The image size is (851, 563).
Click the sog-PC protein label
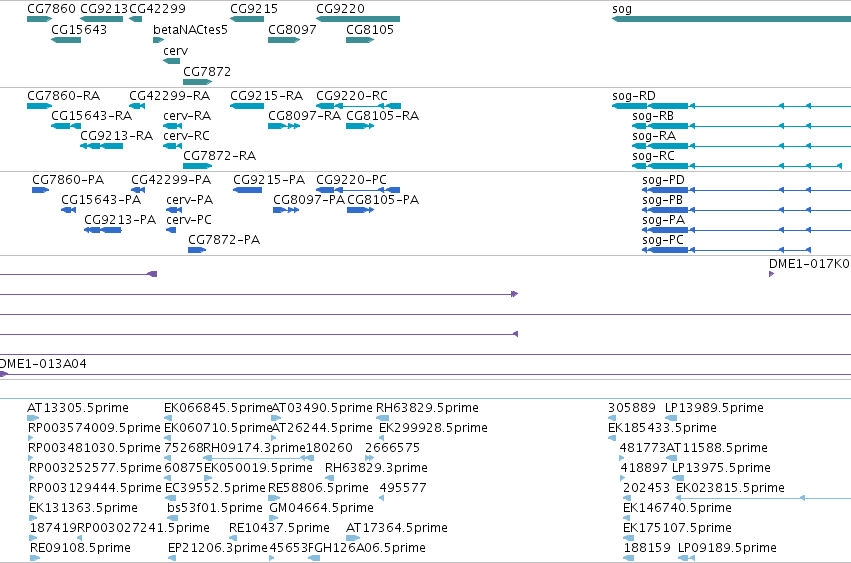point(663,241)
